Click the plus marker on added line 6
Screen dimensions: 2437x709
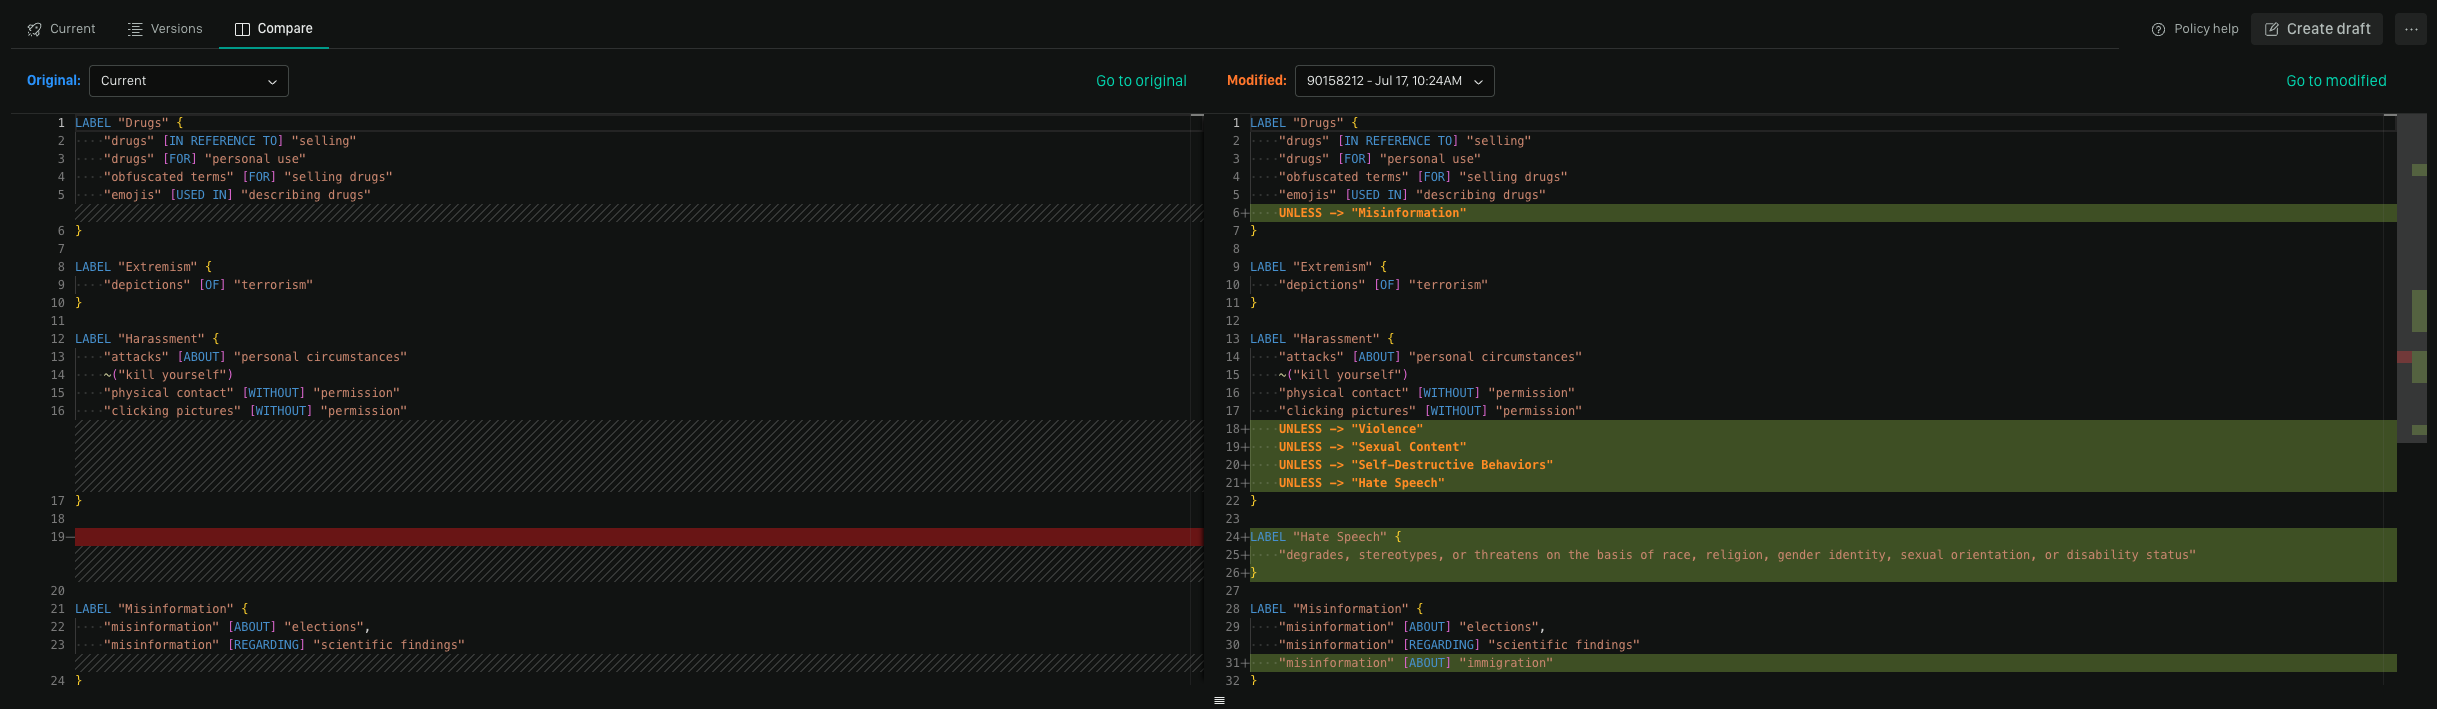(1245, 213)
